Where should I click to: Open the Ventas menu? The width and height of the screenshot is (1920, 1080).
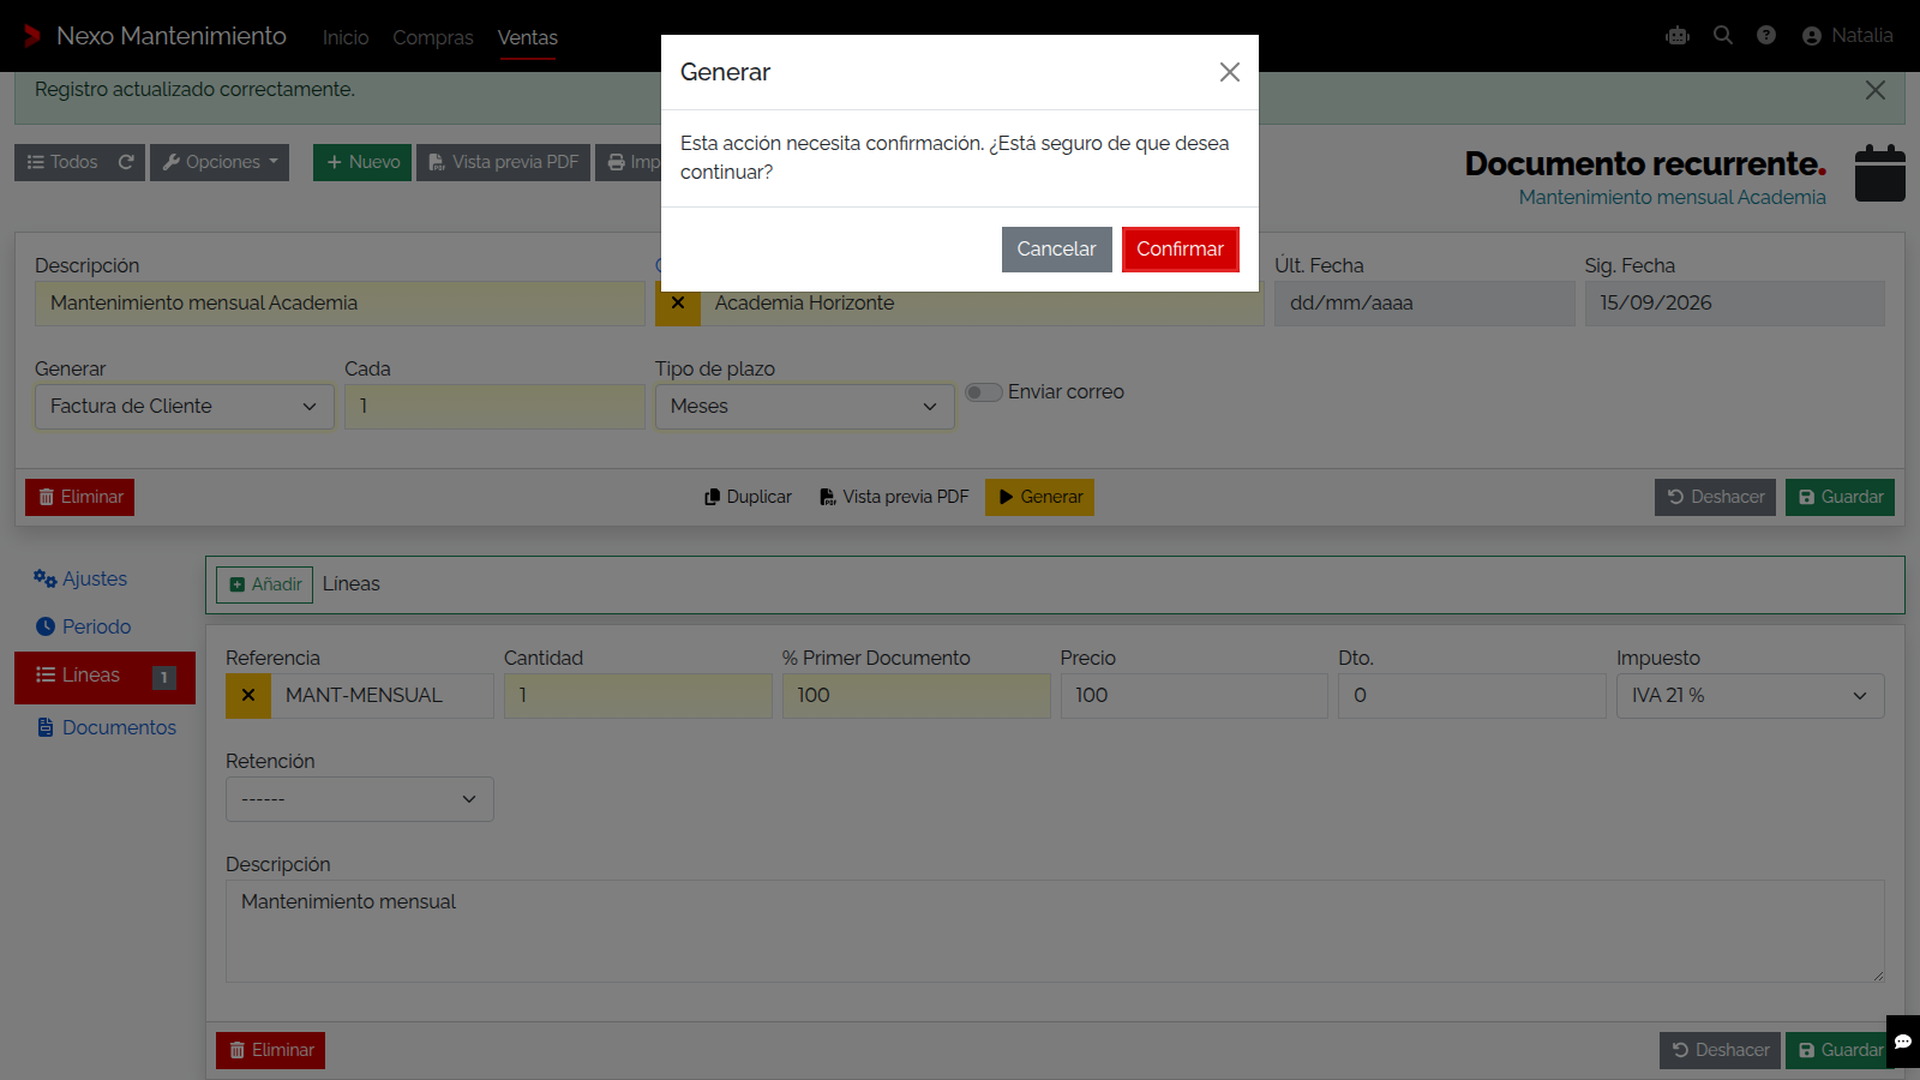pyautogui.click(x=527, y=37)
